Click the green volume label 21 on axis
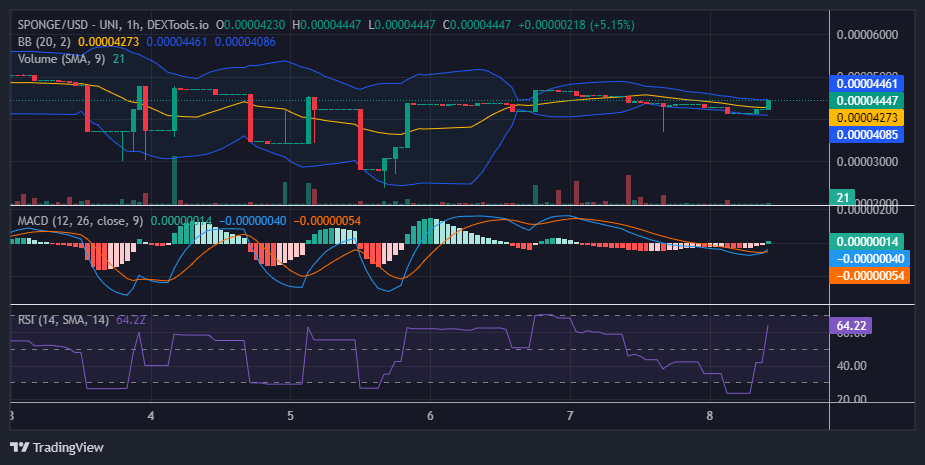Screen dimensions: 925x465 842,197
